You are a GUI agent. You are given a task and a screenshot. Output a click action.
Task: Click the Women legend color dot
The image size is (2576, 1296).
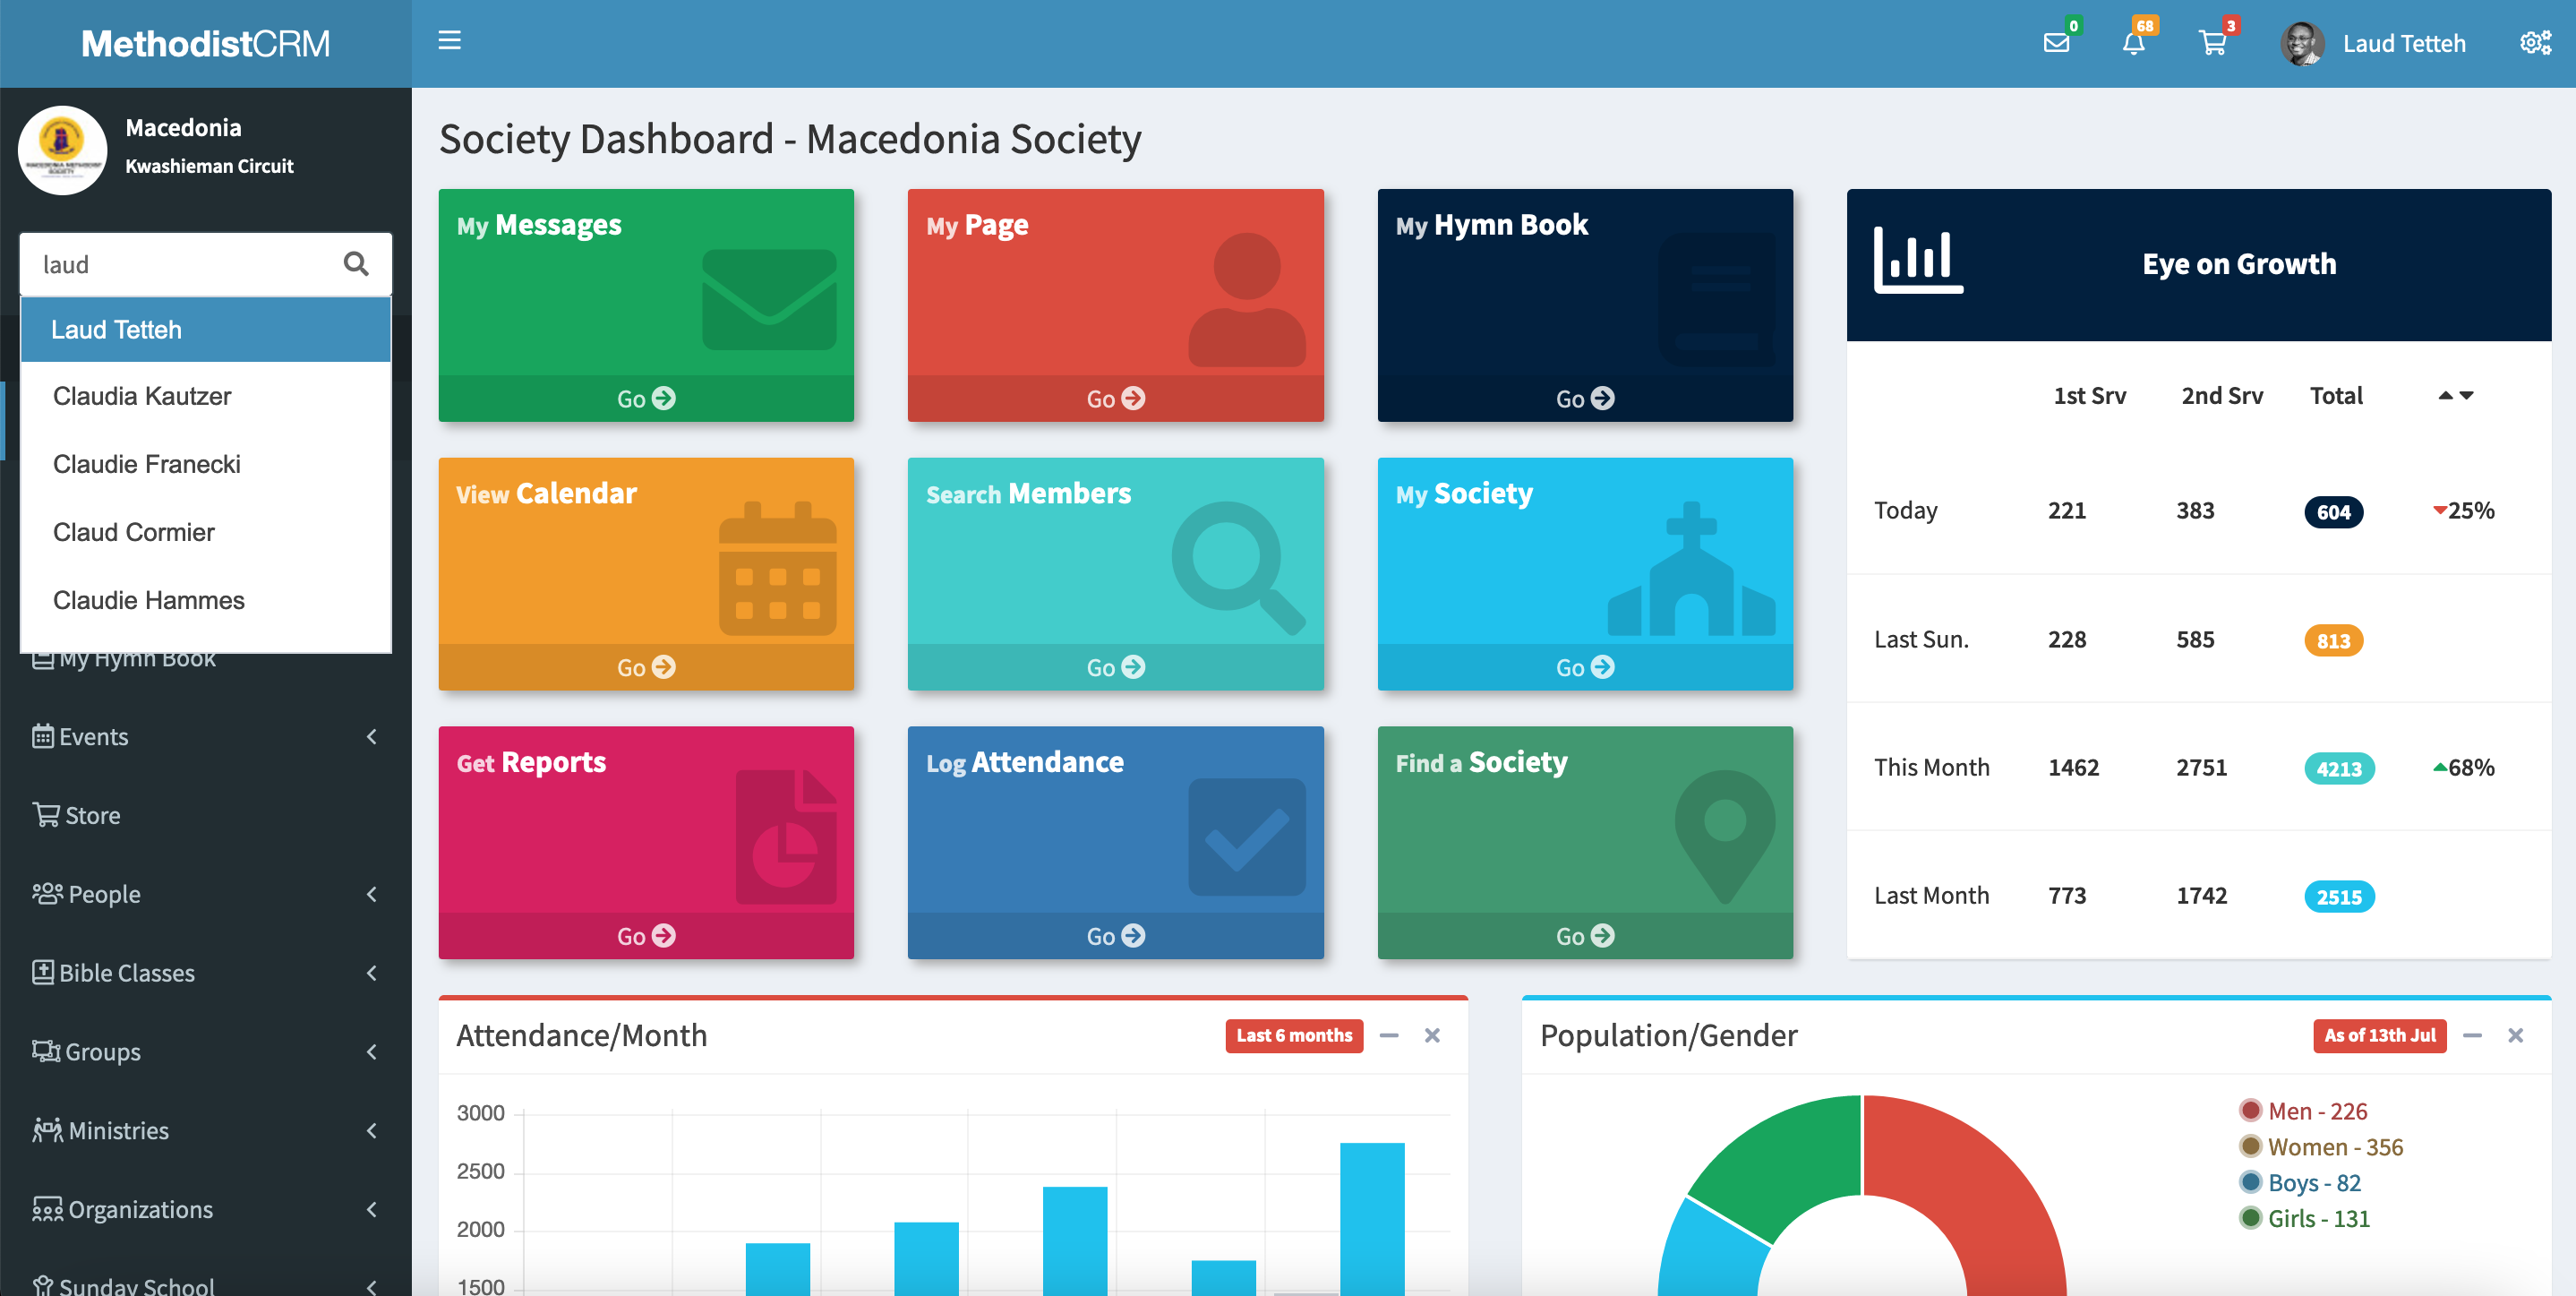pos(2250,1146)
